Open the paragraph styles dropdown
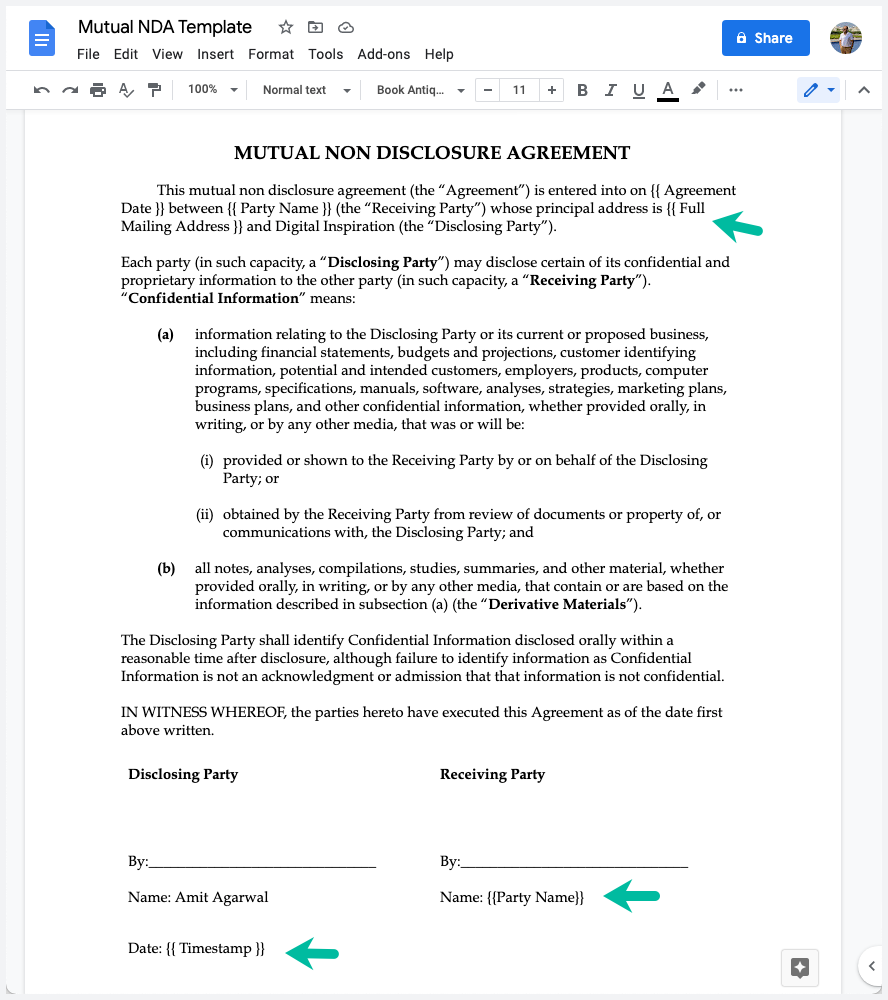The height and width of the screenshot is (1000, 888). 305,90
